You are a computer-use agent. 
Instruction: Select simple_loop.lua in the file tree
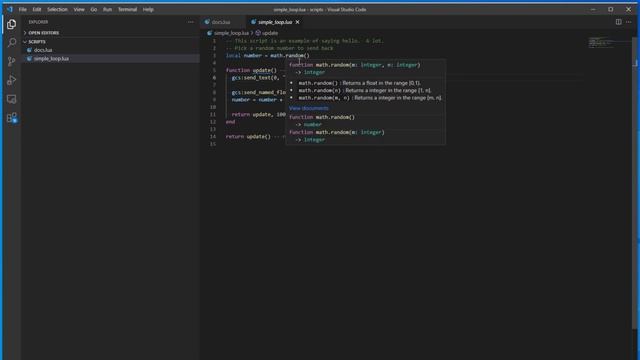coord(51,59)
